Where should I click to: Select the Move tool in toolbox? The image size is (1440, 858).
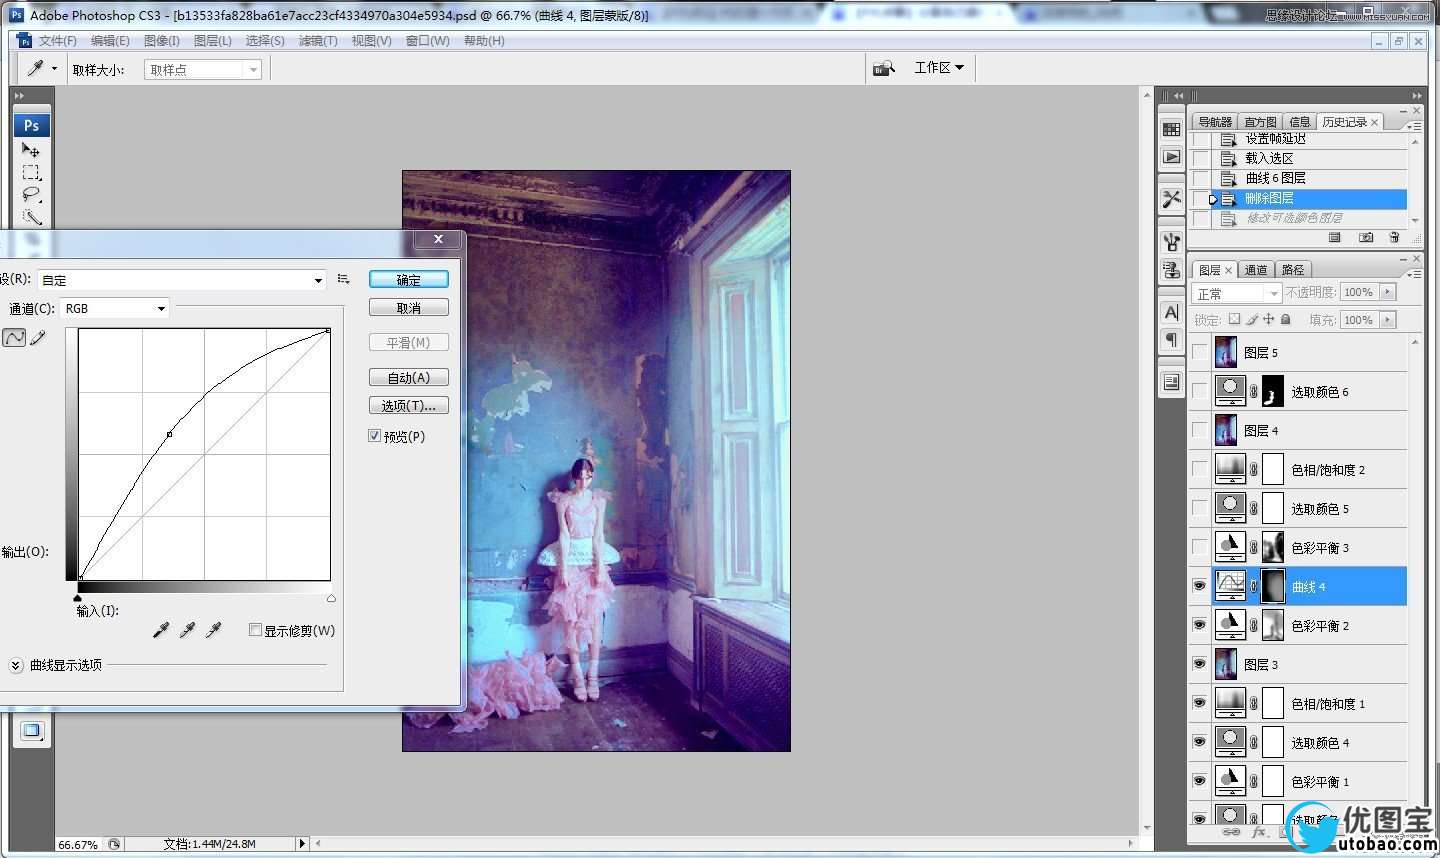31,150
